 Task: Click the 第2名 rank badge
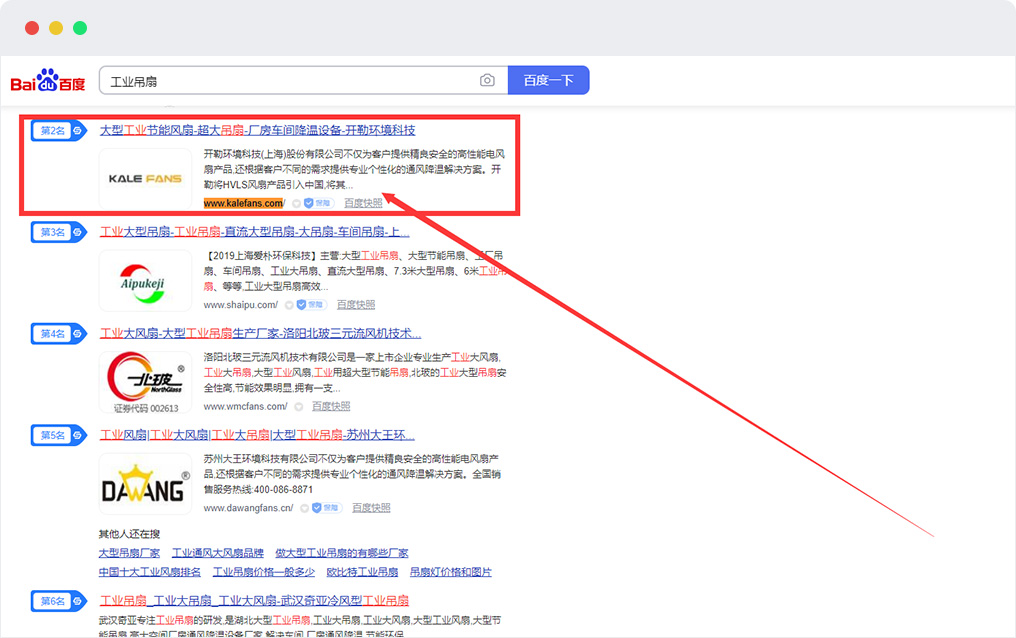pyautogui.click(x=59, y=131)
